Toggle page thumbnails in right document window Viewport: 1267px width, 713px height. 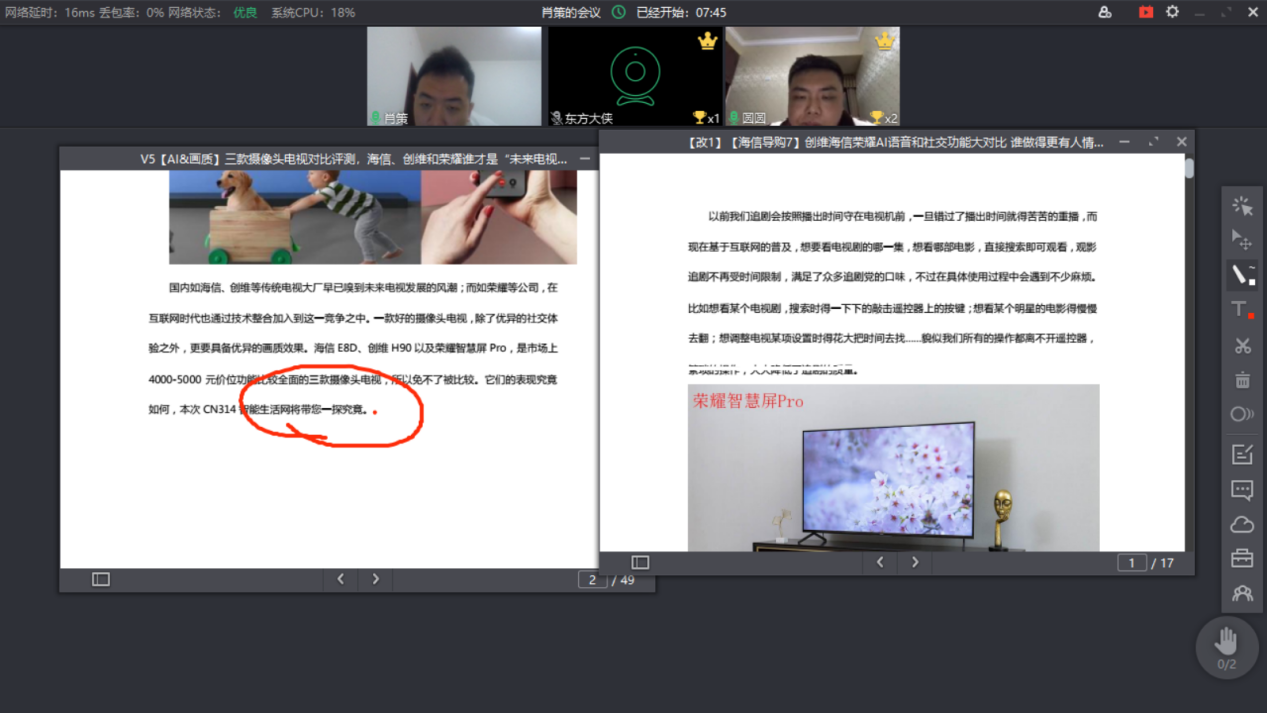coord(640,562)
